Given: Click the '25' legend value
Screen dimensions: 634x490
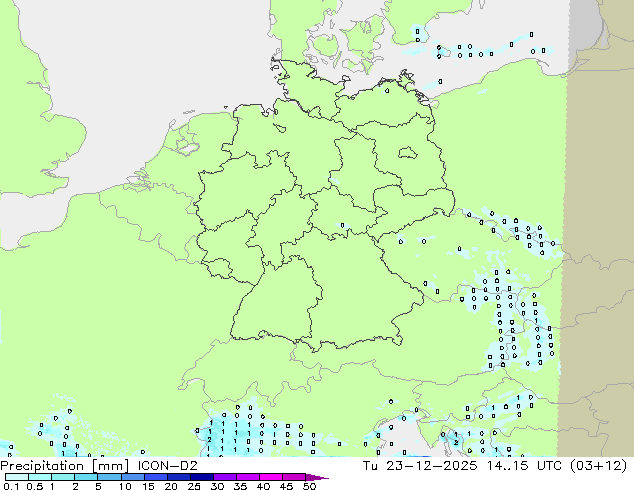Looking at the screenshot, I should pyautogui.click(x=194, y=486).
